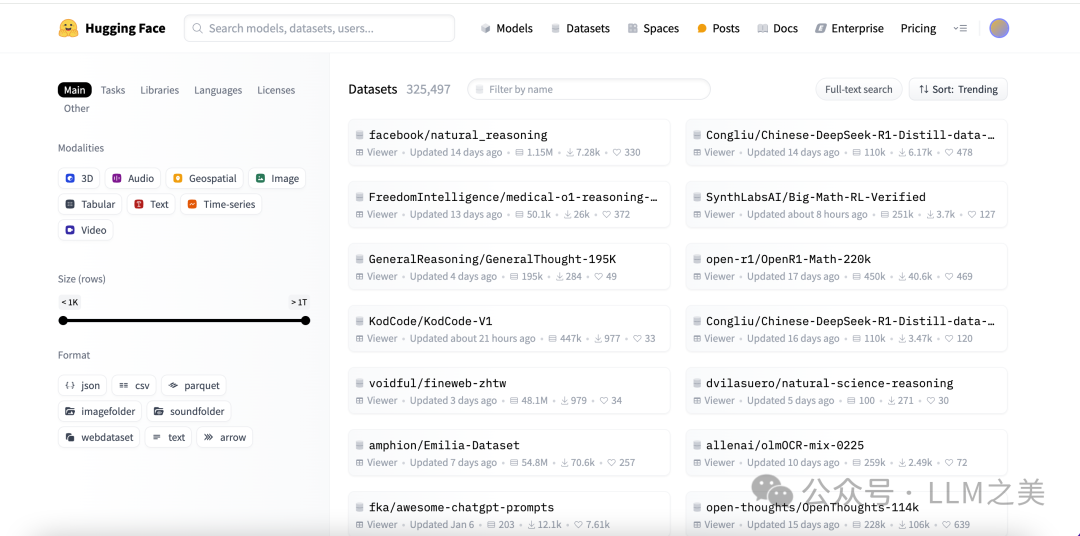This screenshot has height=536, width=1080.
Task: Open Models in the top navigation
Action: [507, 28]
